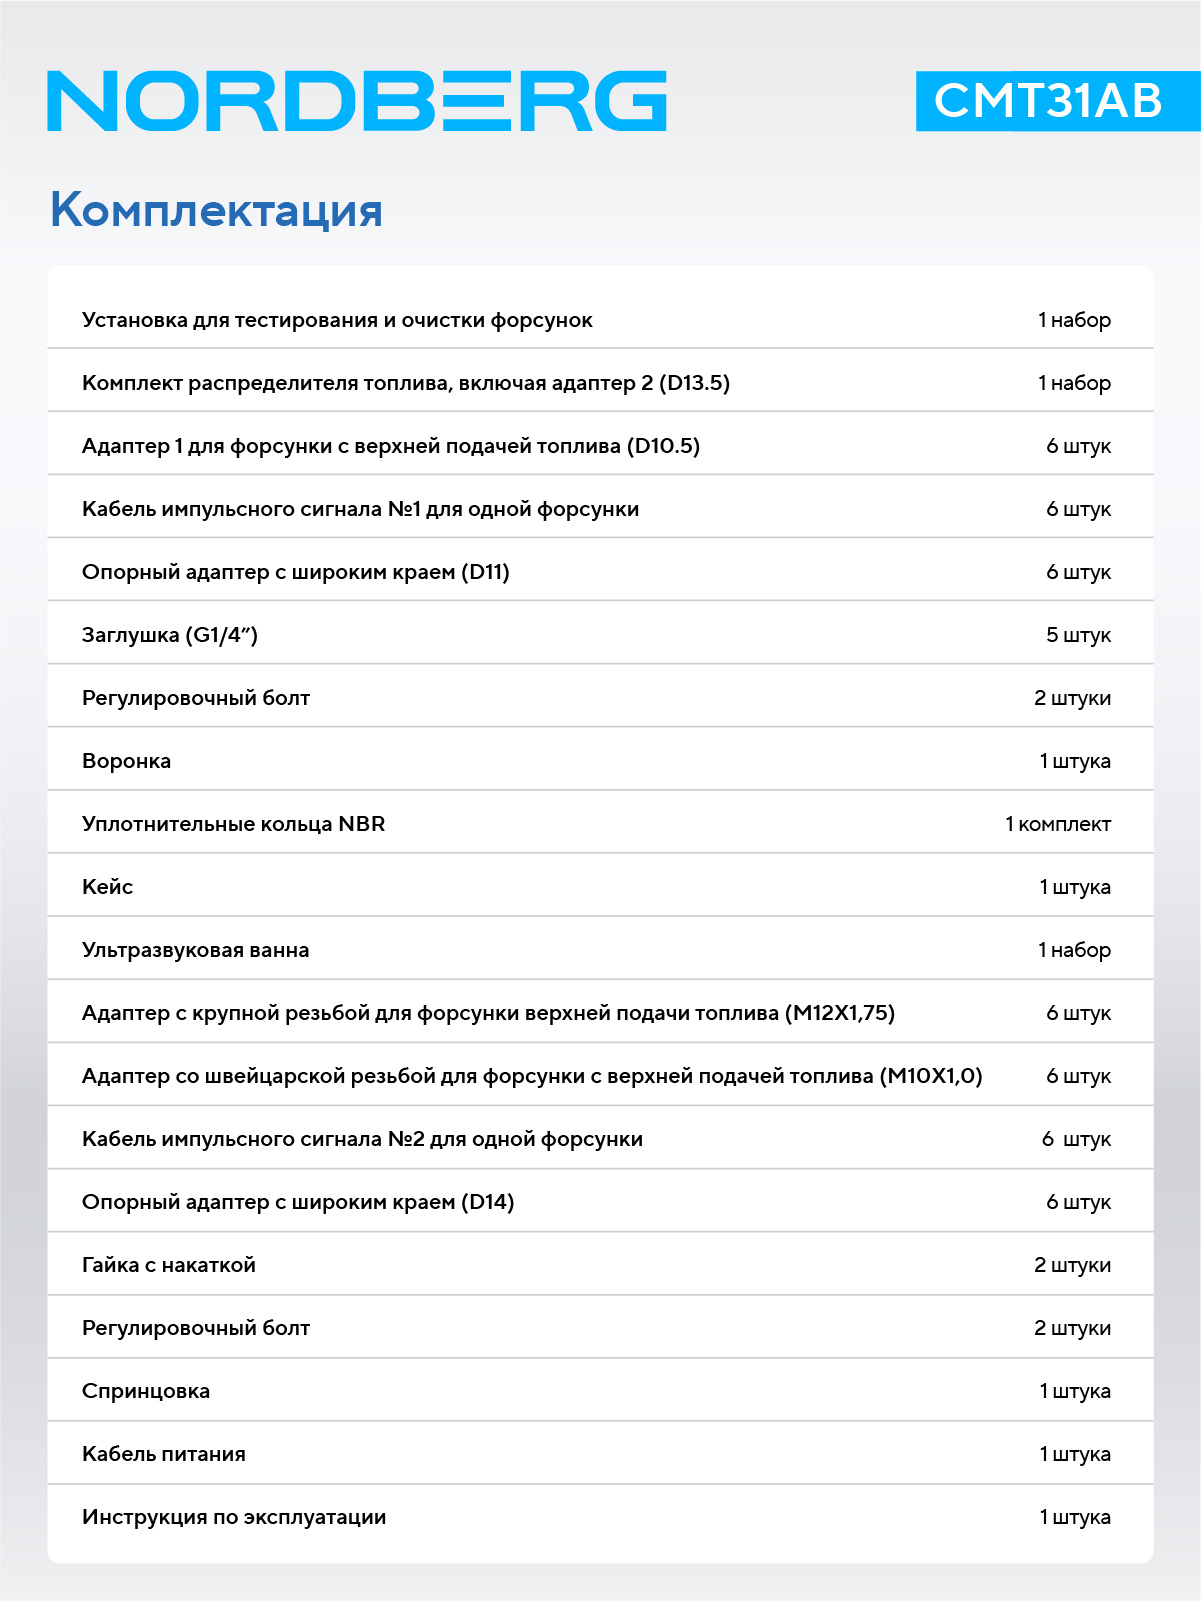Select the Ультразвуковая ванна row
1201x1601 pixels.
pos(600,950)
